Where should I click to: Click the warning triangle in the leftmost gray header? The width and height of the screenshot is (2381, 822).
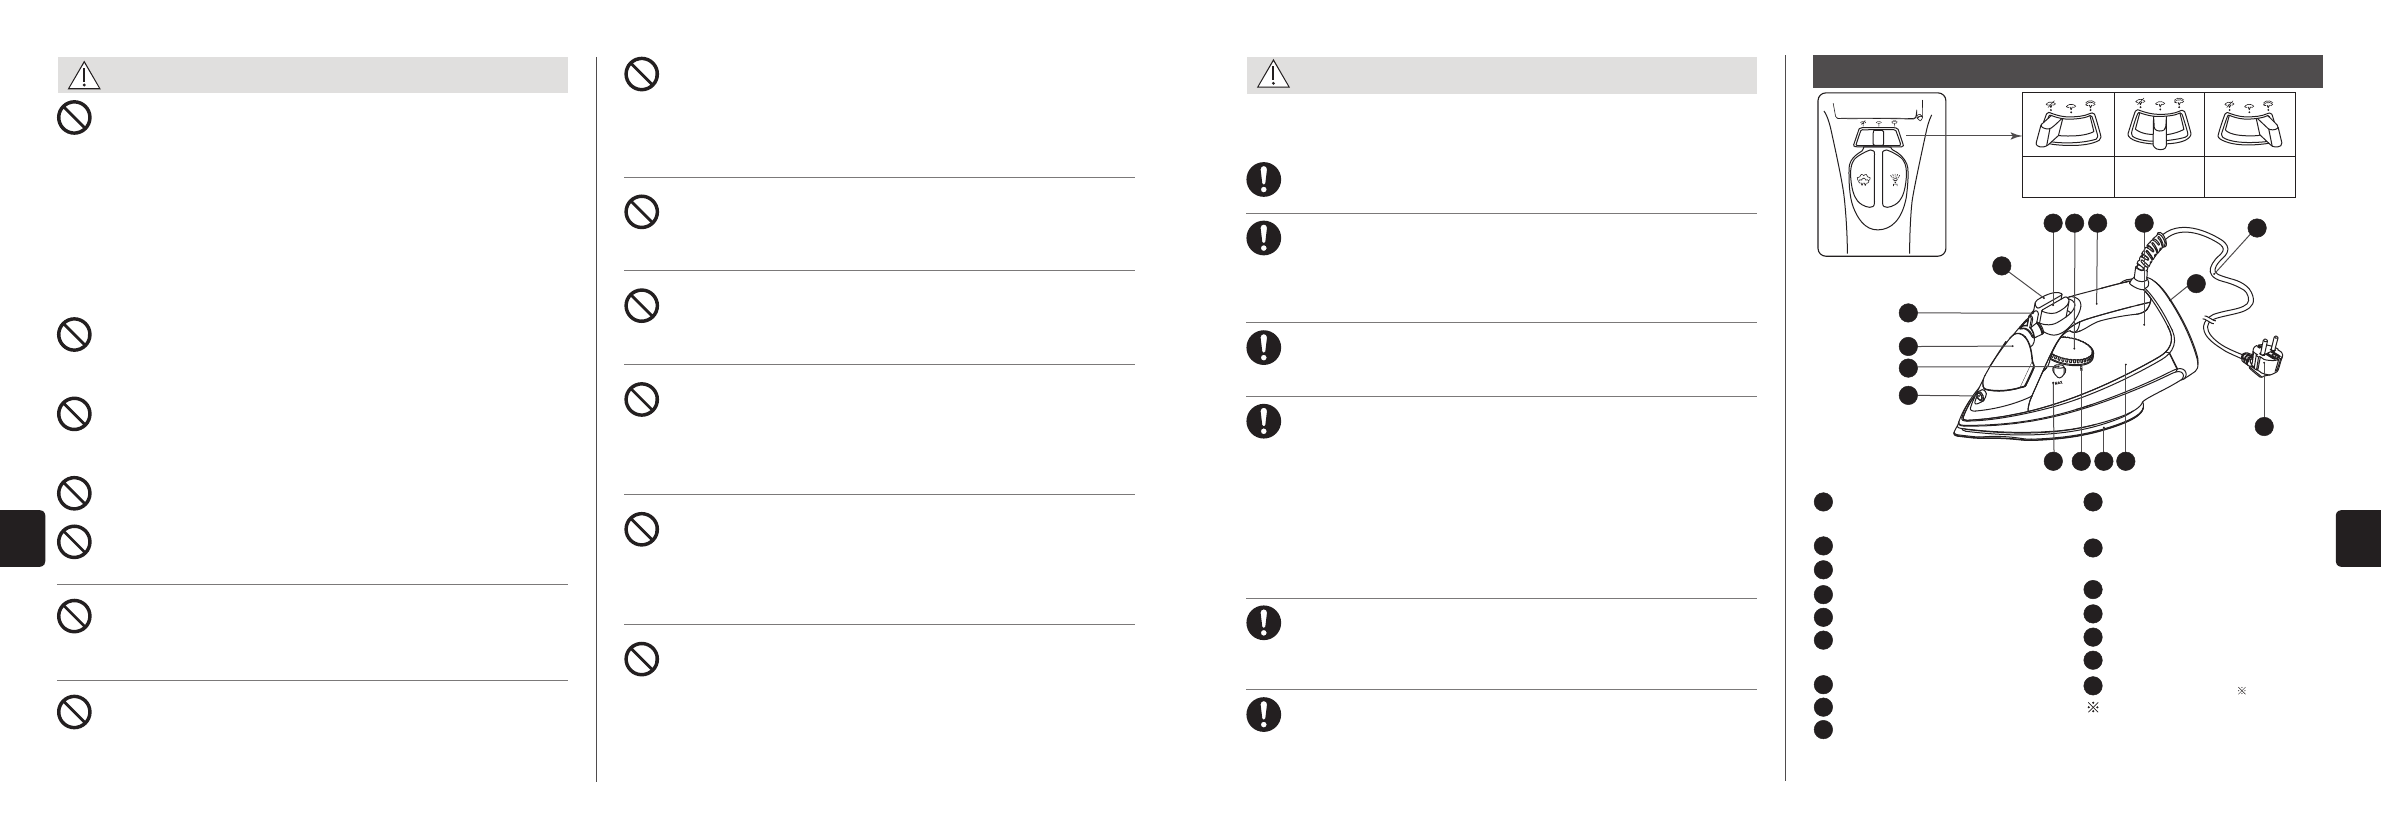click(84, 75)
